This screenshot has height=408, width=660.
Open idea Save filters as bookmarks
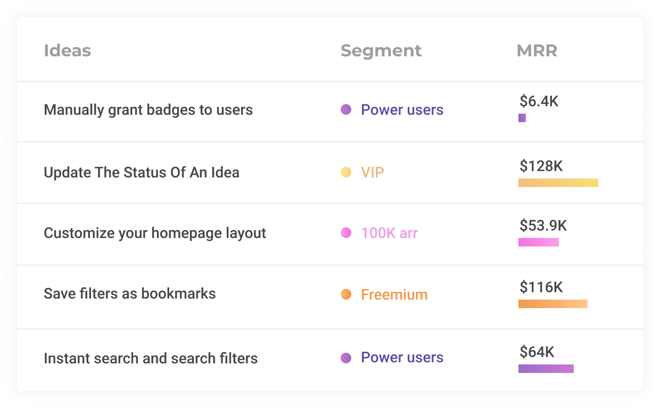coord(130,293)
